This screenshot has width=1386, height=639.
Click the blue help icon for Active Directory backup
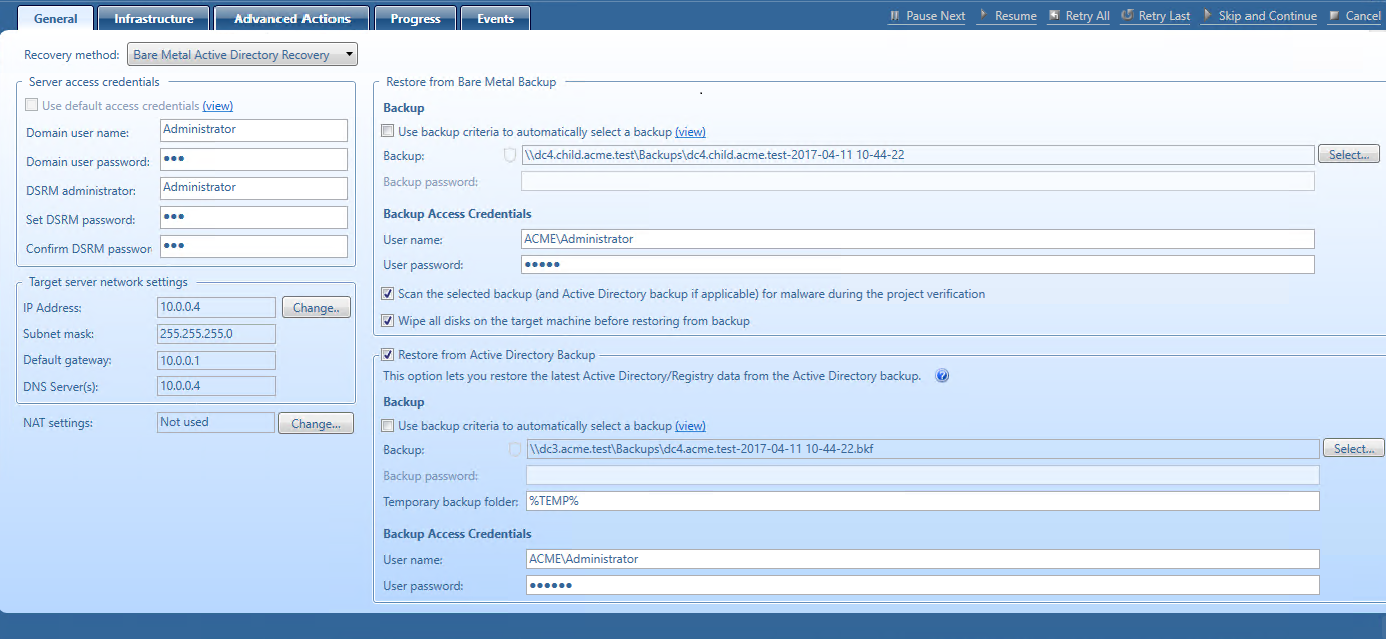tap(942, 376)
